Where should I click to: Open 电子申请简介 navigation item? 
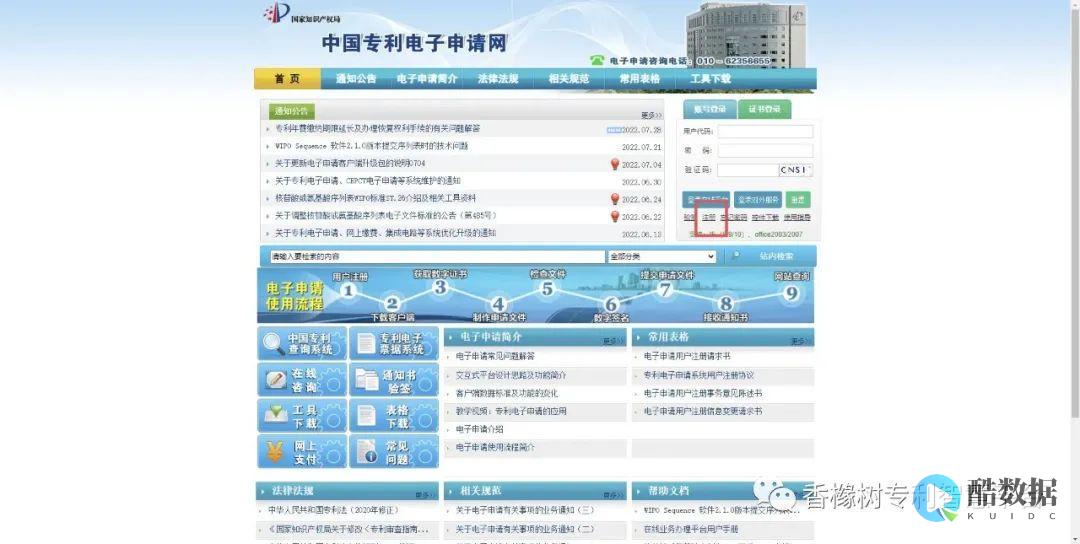427,79
